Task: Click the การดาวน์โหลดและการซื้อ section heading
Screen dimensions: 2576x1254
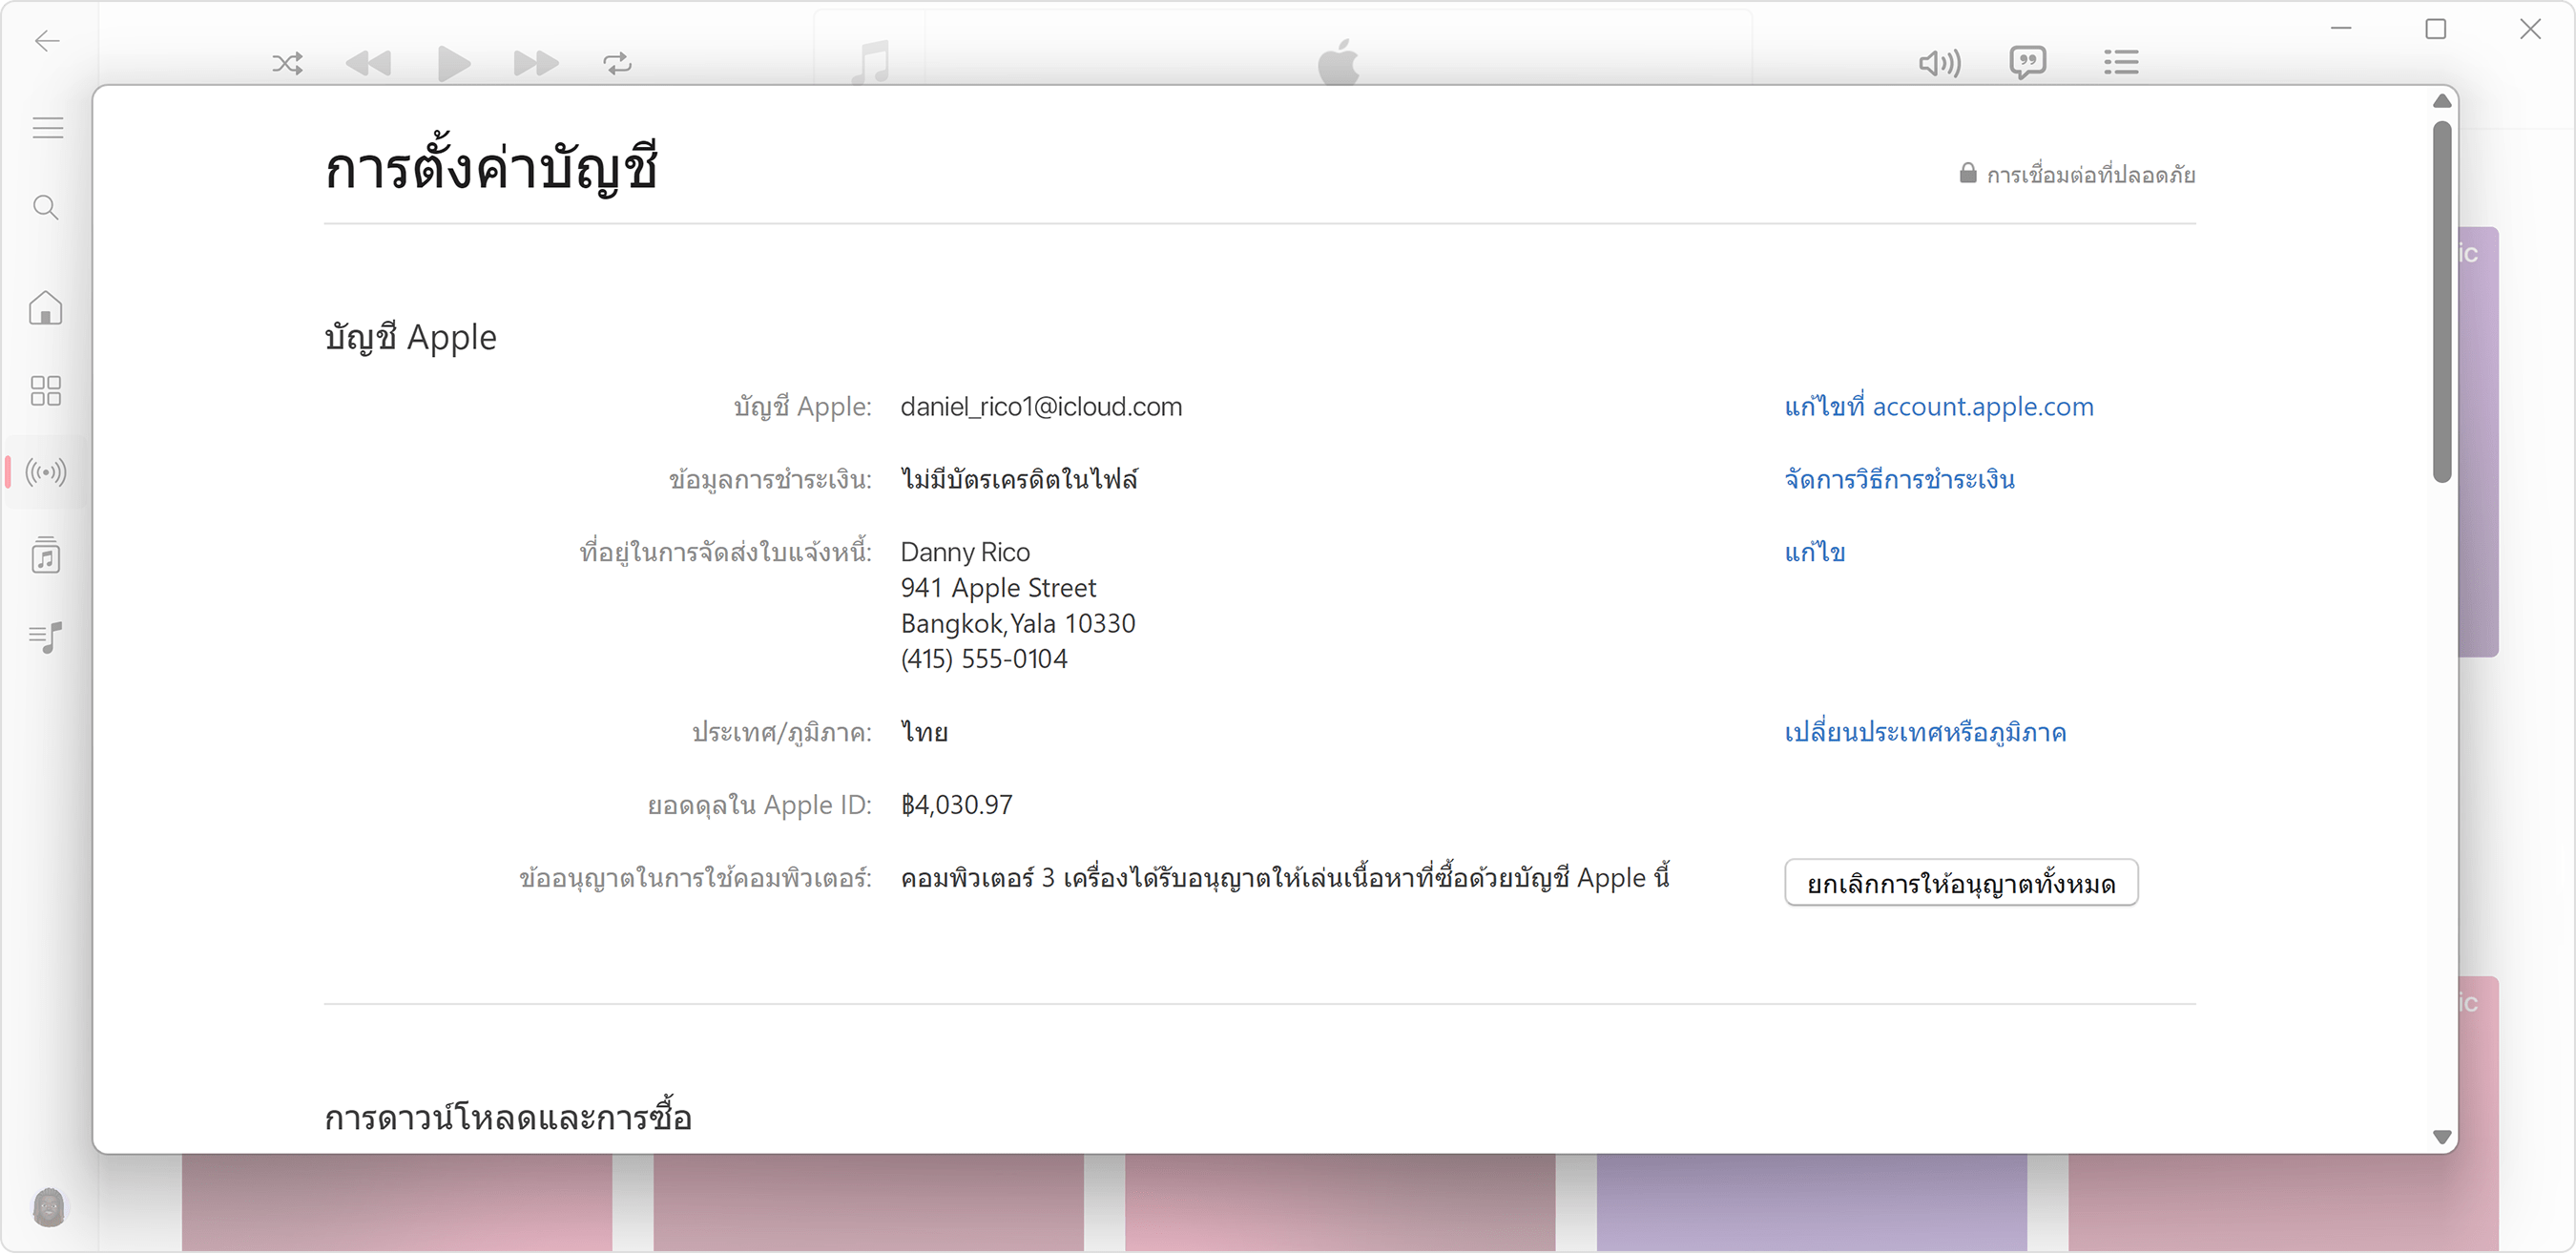Action: tap(508, 1117)
